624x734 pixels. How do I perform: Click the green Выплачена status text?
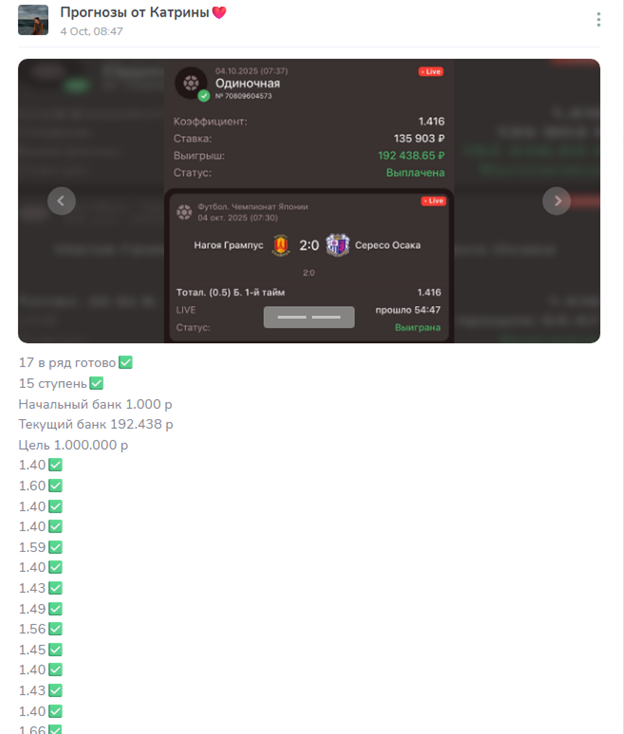coord(415,173)
